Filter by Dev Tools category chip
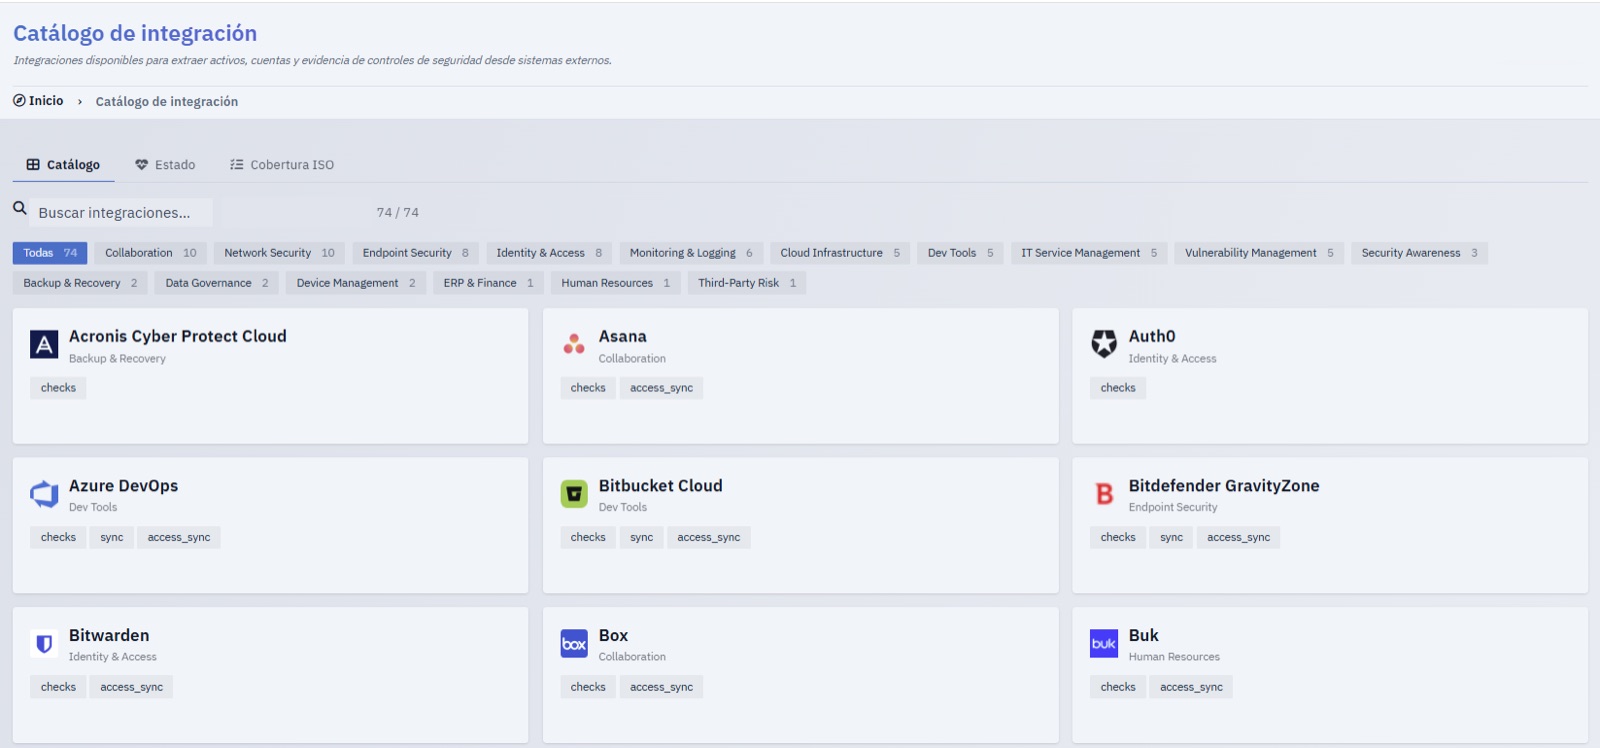 click(x=961, y=253)
